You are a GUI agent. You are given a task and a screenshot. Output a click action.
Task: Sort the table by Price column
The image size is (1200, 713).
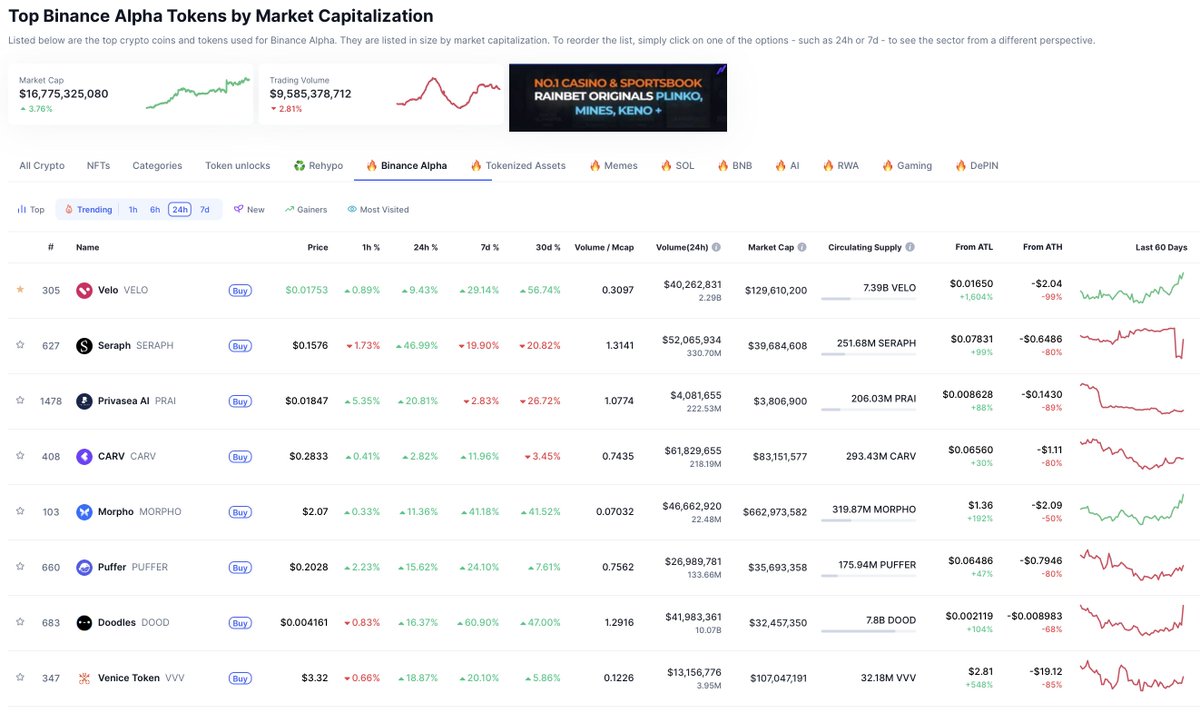click(318, 247)
